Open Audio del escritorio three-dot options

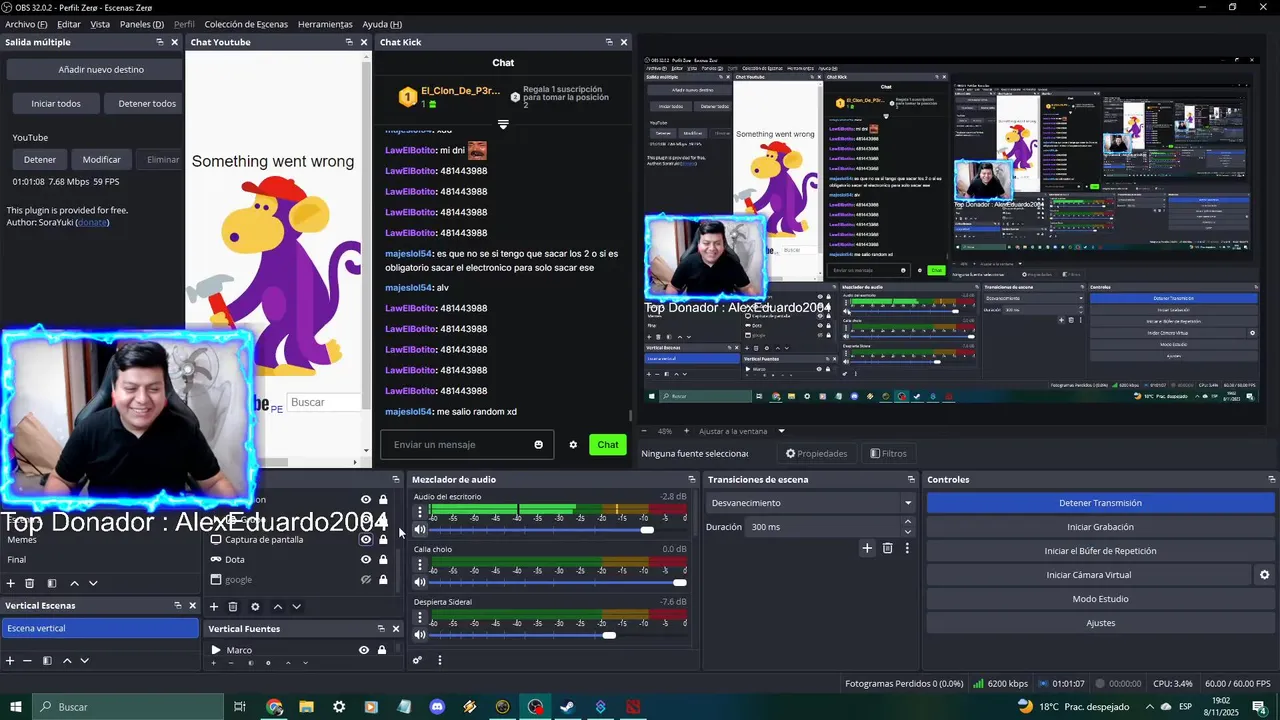pos(419,512)
